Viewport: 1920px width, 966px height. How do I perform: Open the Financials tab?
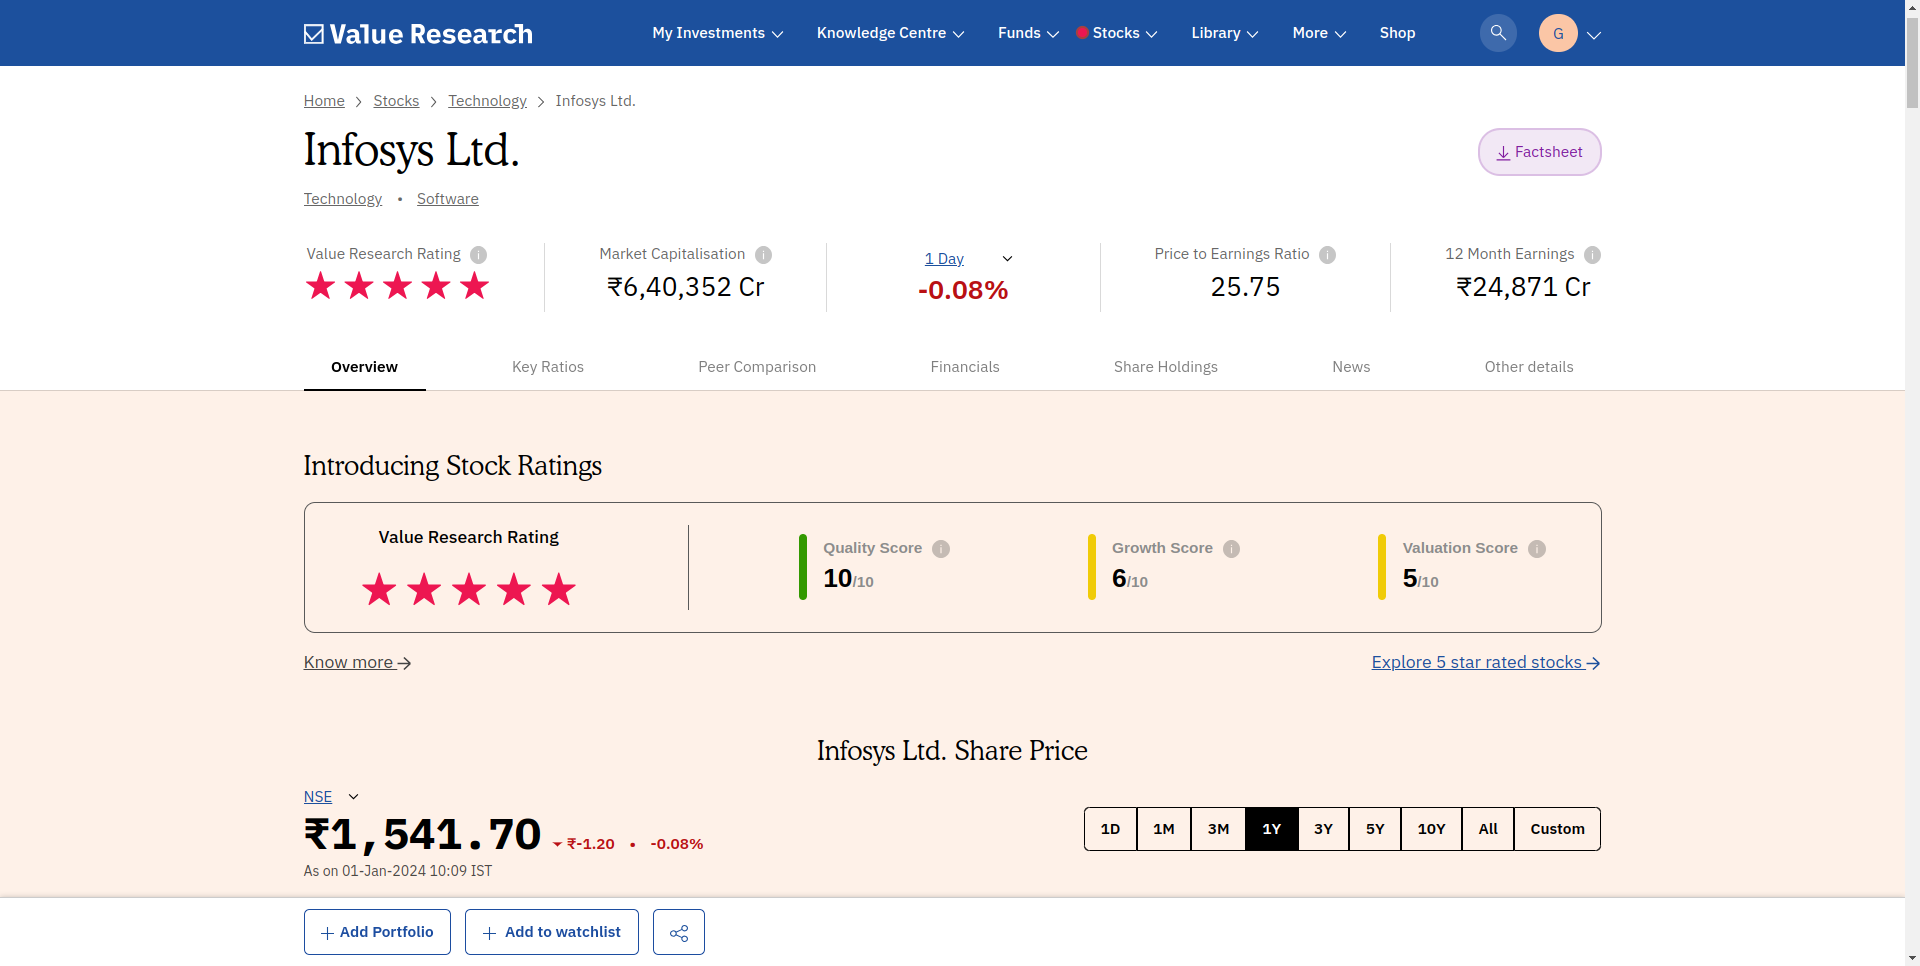point(964,367)
